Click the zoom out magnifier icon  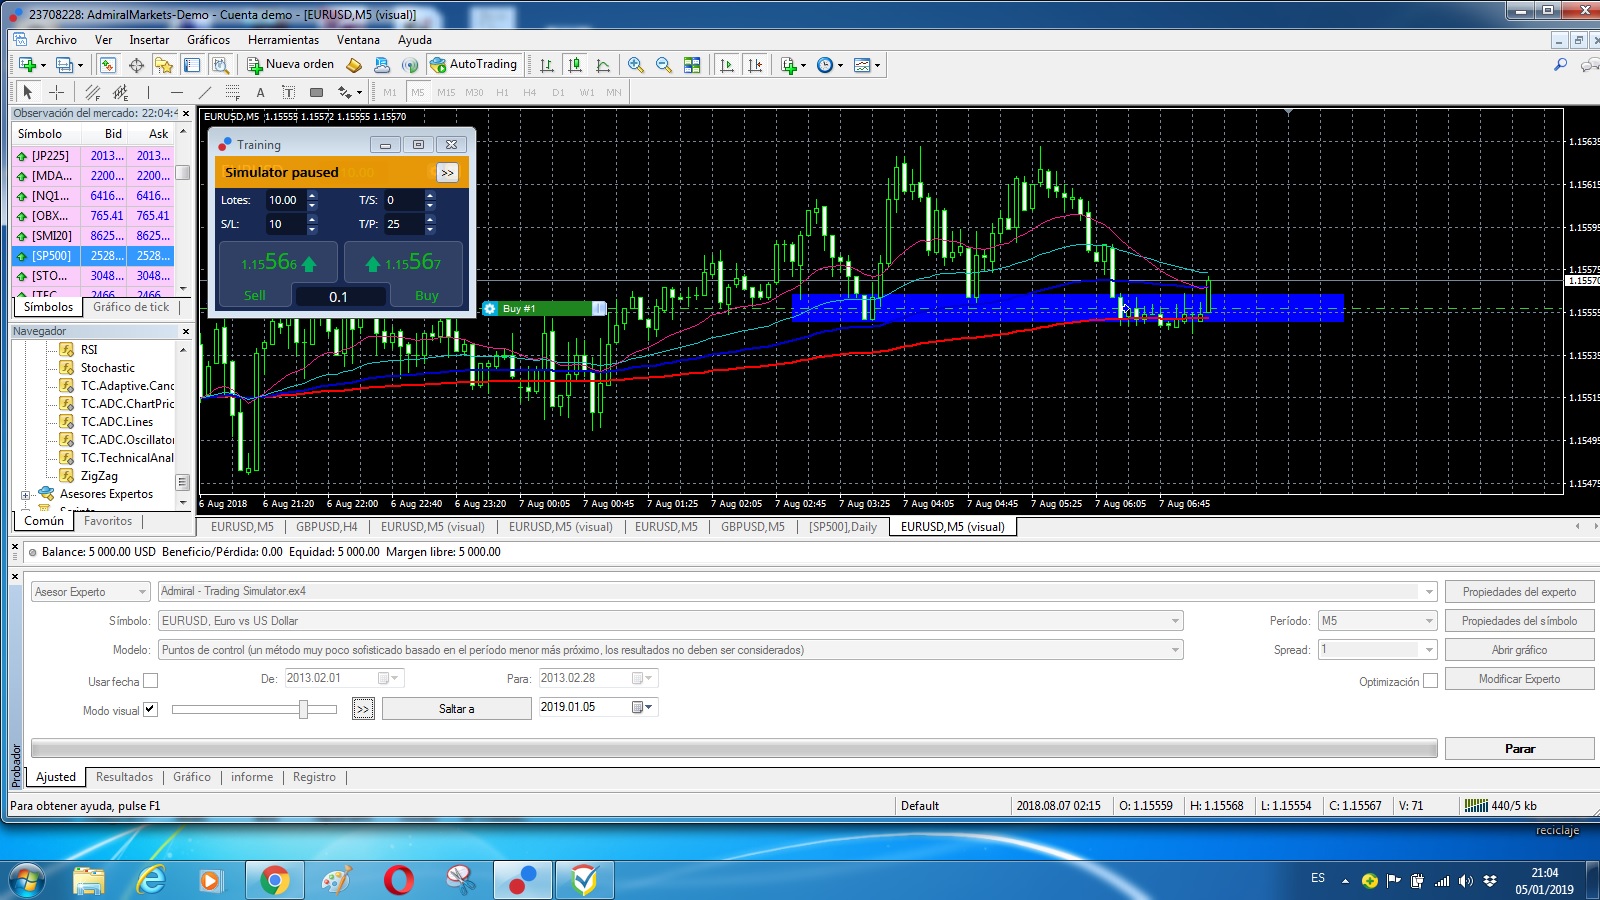664,65
